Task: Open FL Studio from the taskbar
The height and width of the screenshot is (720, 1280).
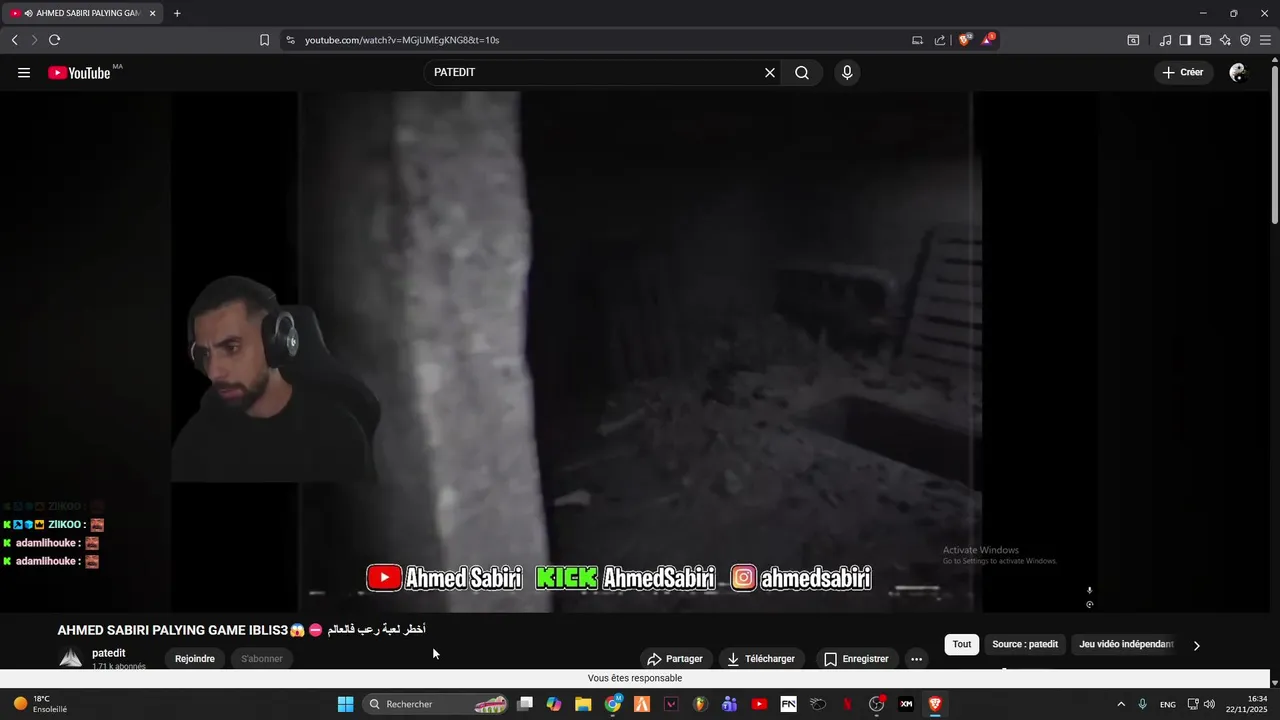Action: click(x=700, y=704)
